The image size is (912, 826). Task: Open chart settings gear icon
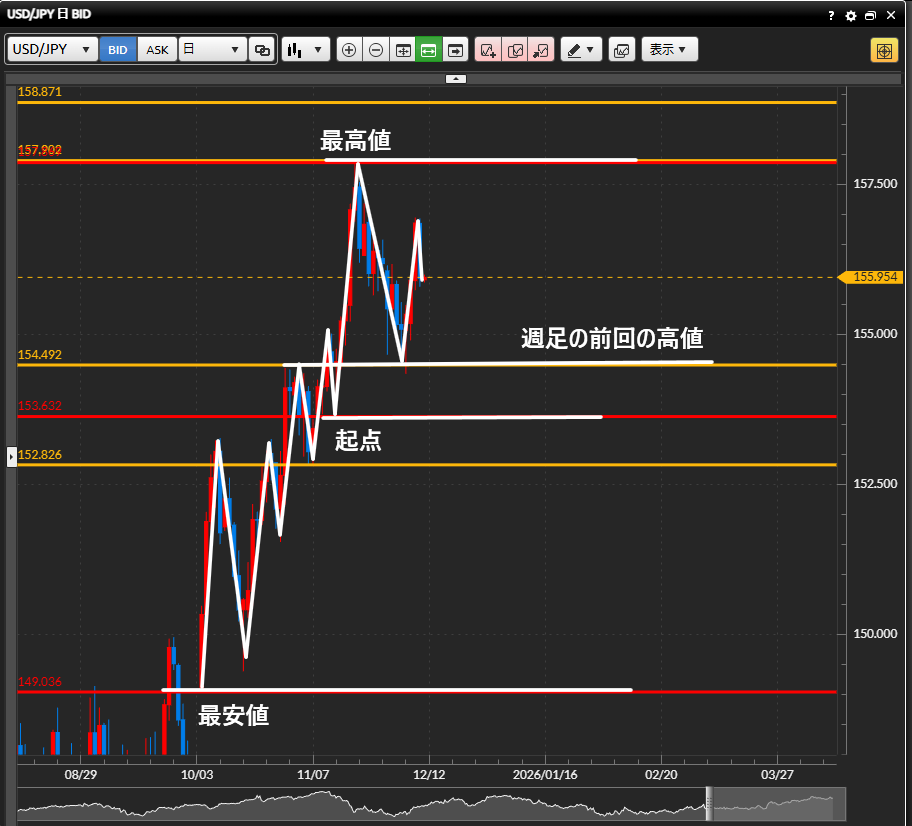(851, 16)
